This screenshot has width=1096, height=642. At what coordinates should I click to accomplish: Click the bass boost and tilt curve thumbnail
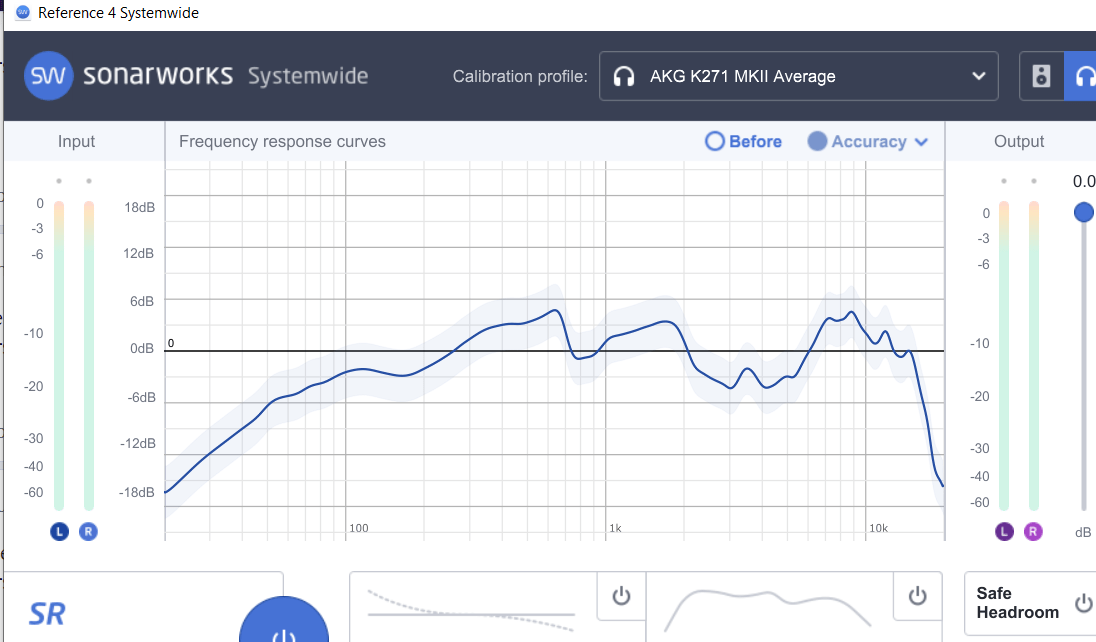click(472, 611)
